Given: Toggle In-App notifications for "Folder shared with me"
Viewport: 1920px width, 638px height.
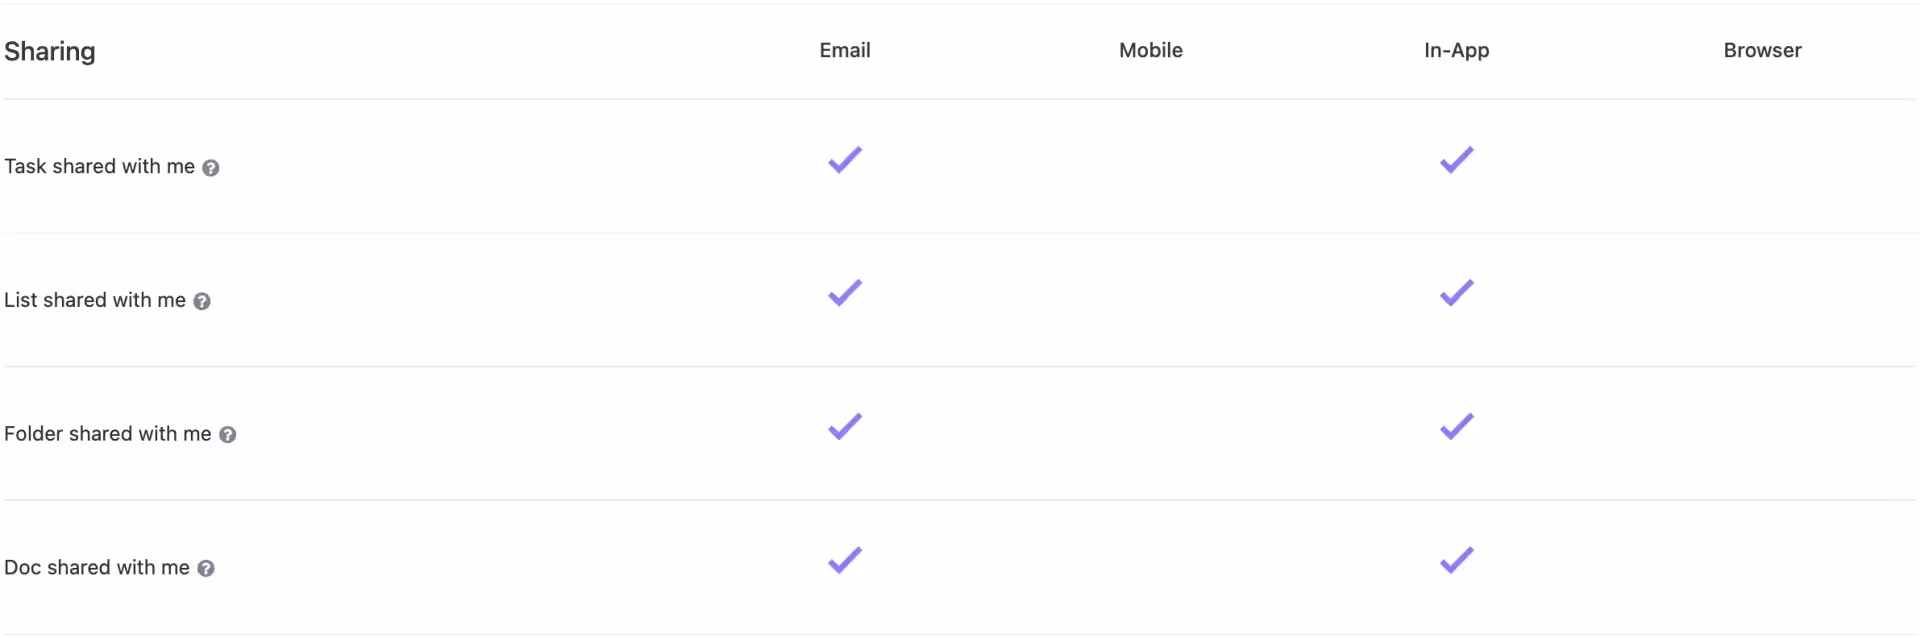Looking at the screenshot, I should [1456, 427].
